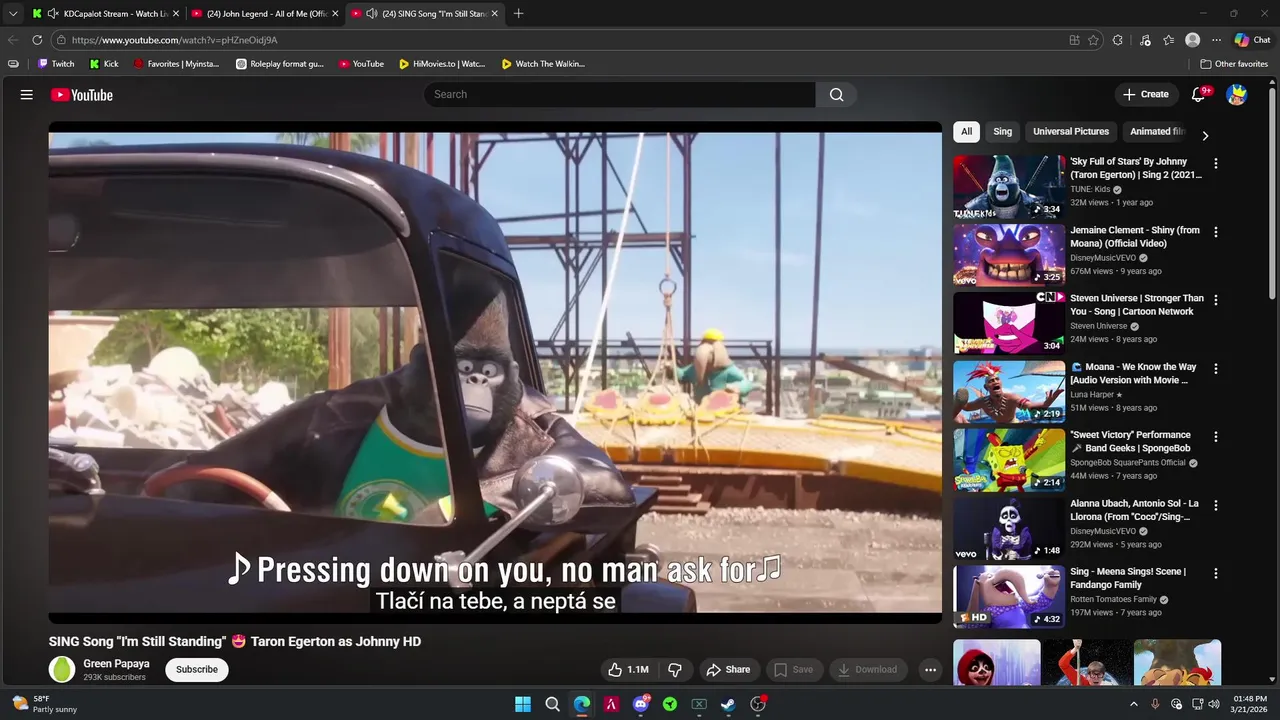Click the search magnifier button
Screen dimensions: 1280x720
(x=836, y=95)
